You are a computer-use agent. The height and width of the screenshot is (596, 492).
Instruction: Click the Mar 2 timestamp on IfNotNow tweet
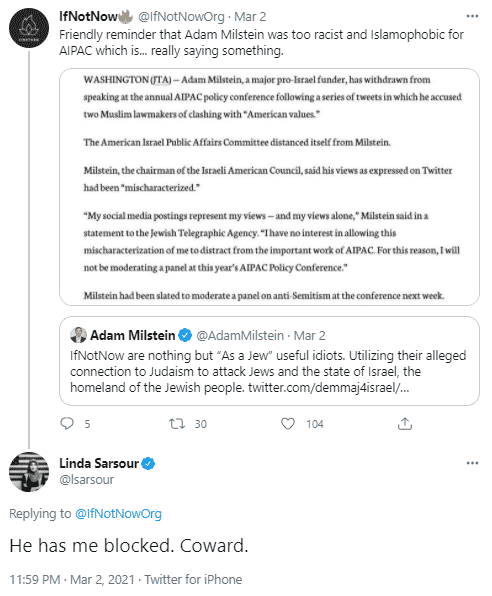click(x=250, y=17)
